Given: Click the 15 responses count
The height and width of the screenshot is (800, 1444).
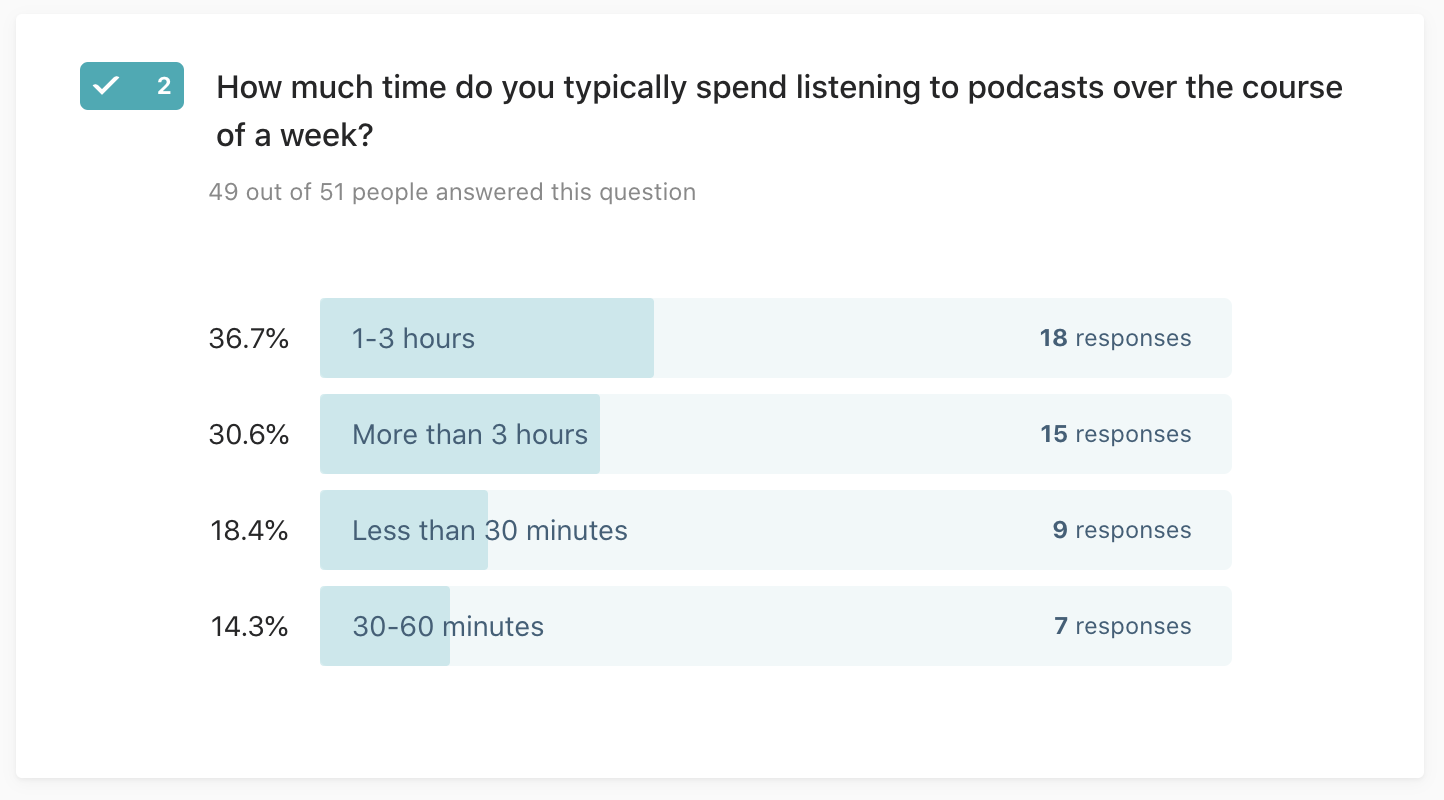Looking at the screenshot, I should pyautogui.click(x=1115, y=434).
